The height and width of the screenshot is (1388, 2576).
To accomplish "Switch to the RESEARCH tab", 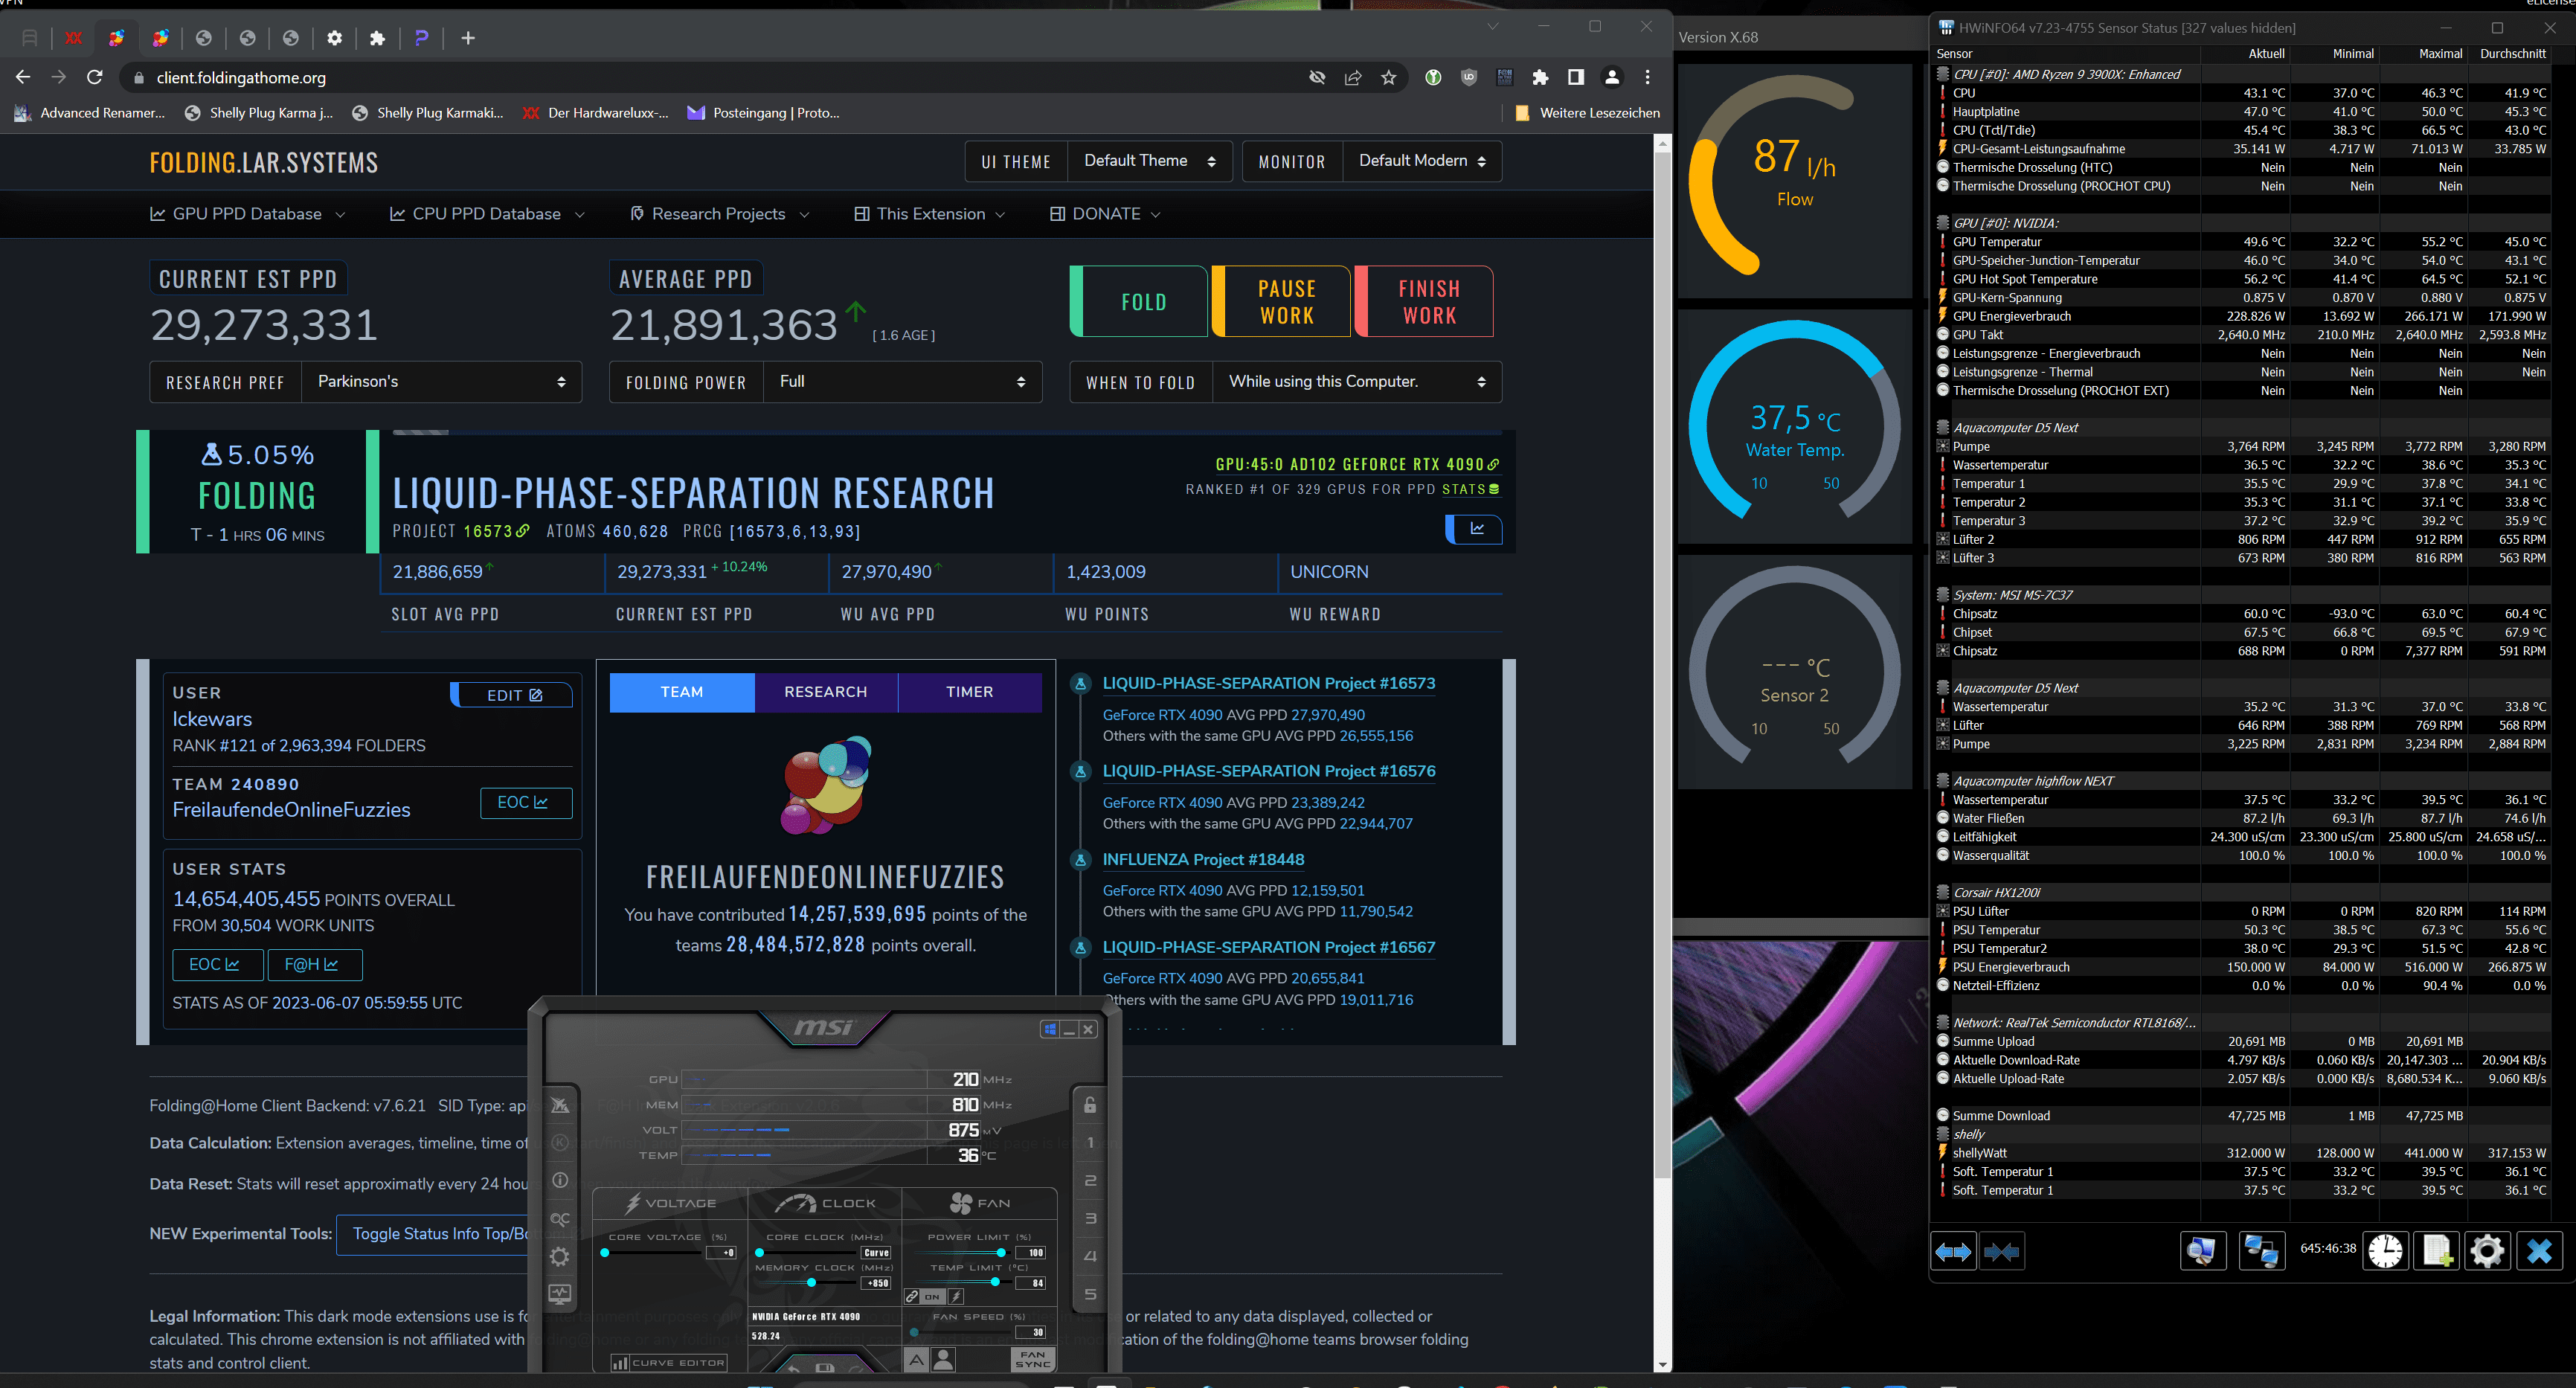I will (826, 692).
